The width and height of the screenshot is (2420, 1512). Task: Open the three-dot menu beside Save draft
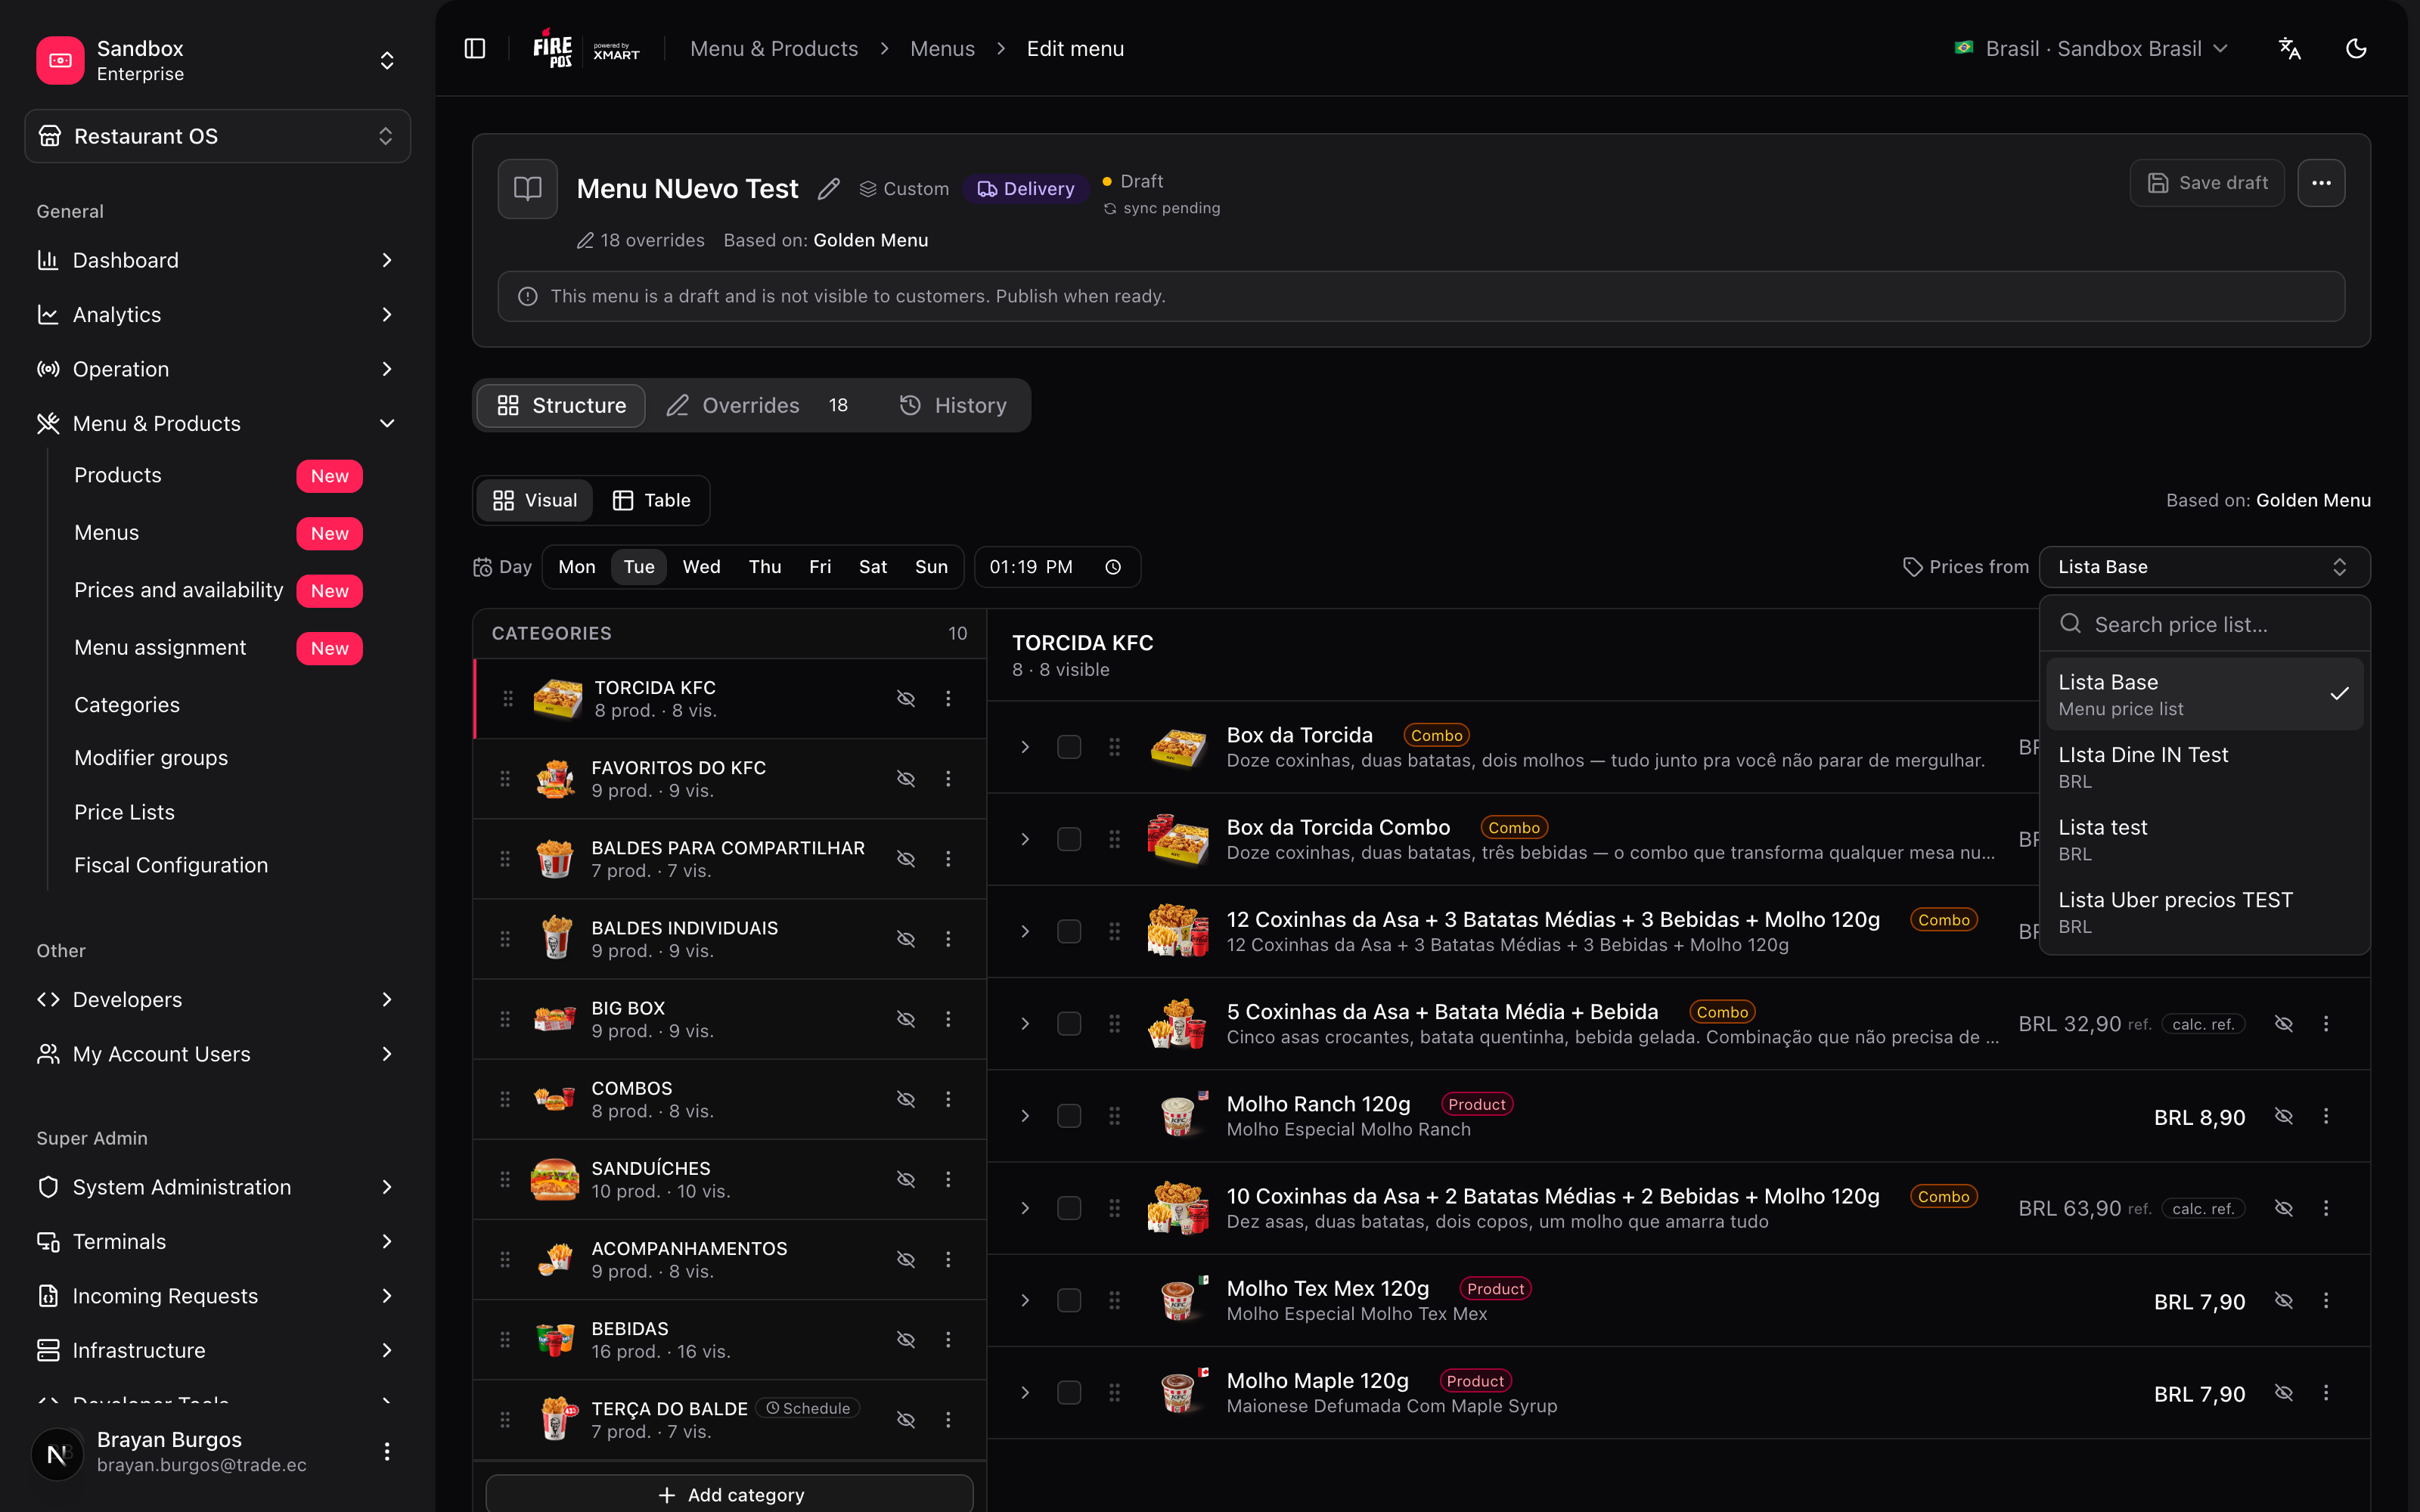pyautogui.click(x=2321, y=183)
